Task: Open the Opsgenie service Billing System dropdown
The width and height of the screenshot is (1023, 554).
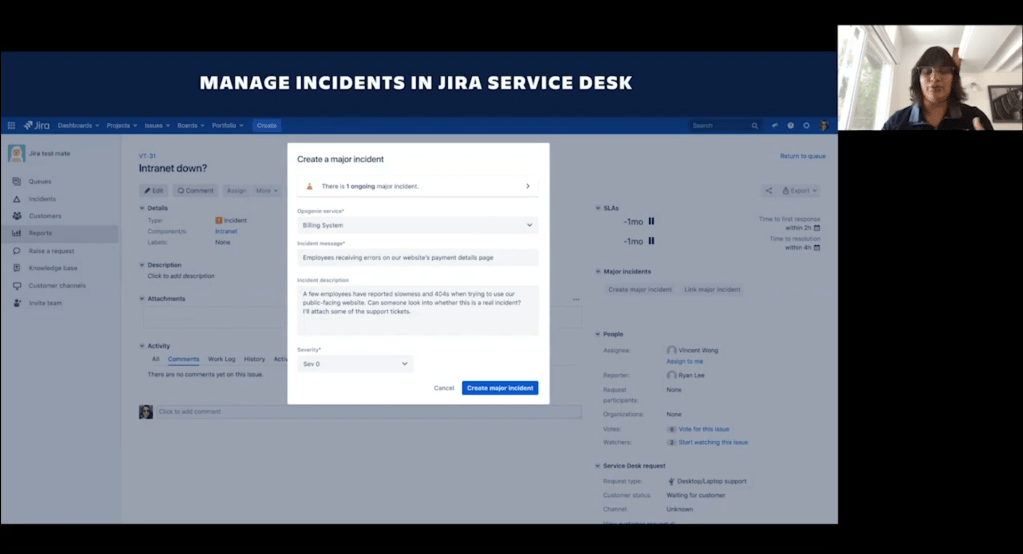Action: coord(417,226)
